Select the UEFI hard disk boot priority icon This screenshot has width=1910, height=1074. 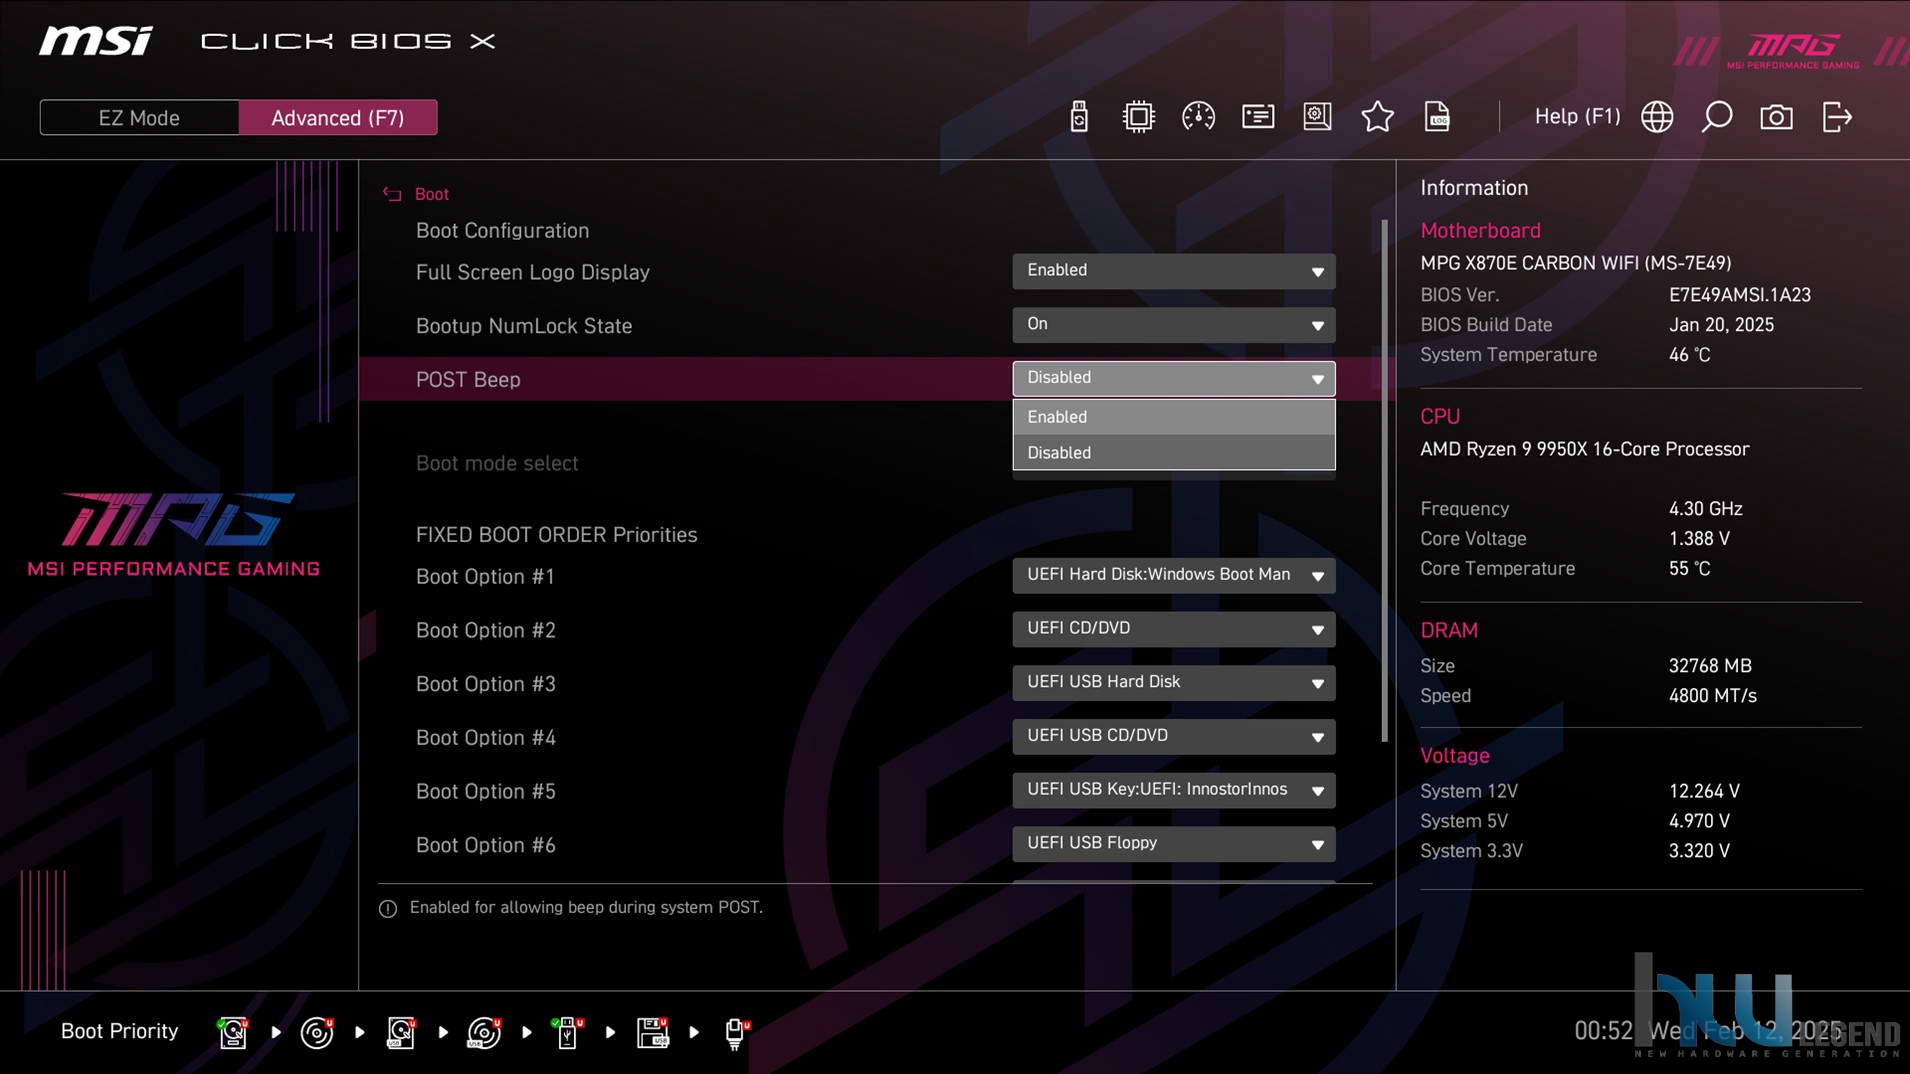[233, 1032]
